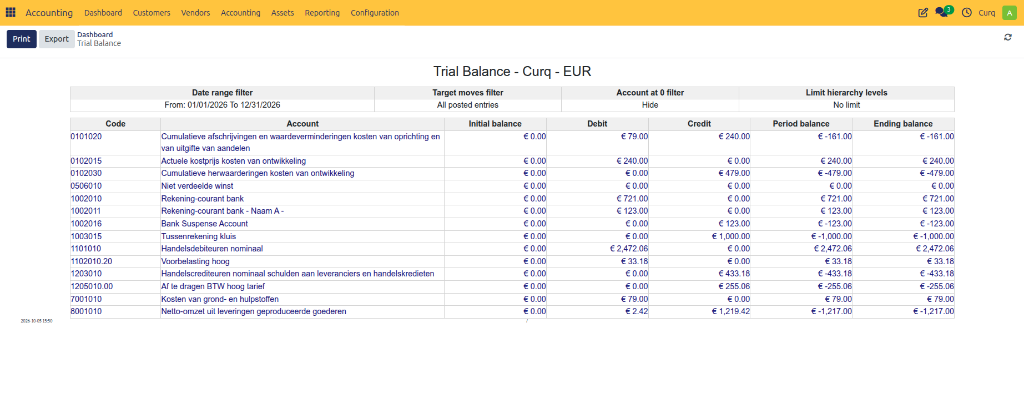Open the Assets menu
The width and height of the screenshot is (1024, 406).
point(282,13)
